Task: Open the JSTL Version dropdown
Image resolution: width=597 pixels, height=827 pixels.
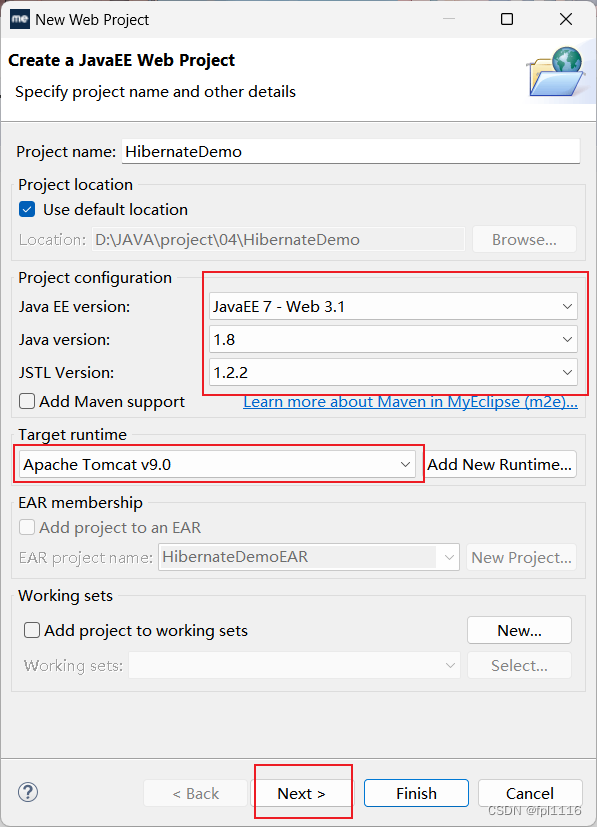Action: tap(393, 372)
